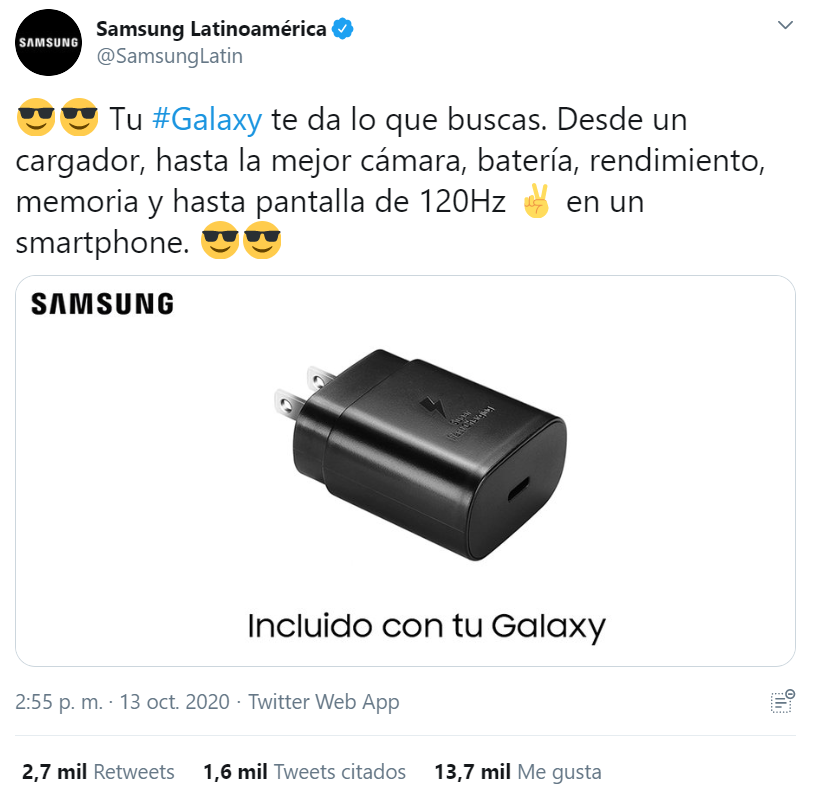Click the lightning bolt on the charger
The height and width of the screenshot is (802, 813).
(432, 407)
